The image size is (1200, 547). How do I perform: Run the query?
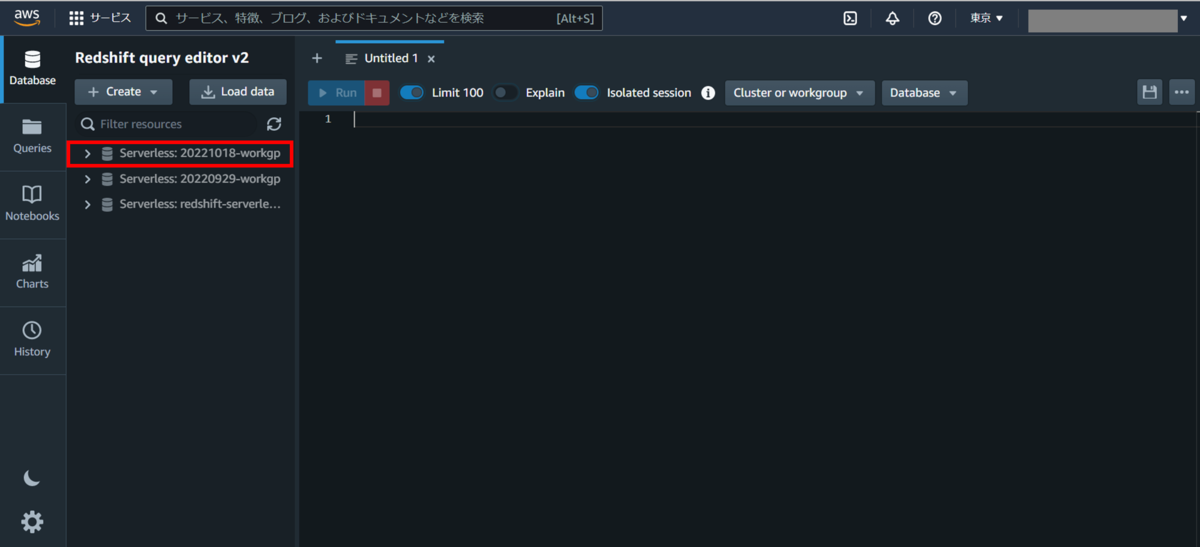[x=336, y=93]
